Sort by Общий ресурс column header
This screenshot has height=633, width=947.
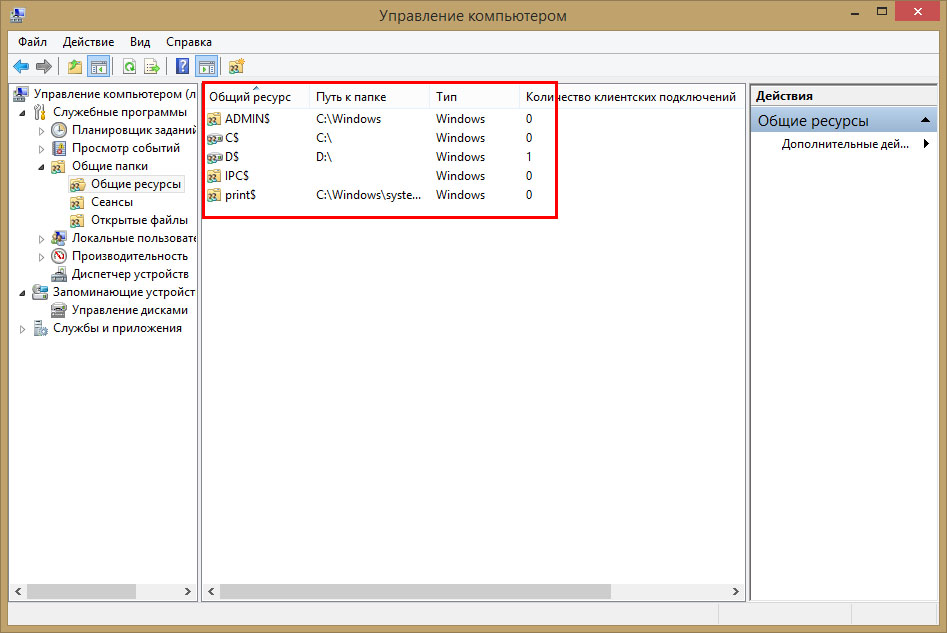[256, 97]
